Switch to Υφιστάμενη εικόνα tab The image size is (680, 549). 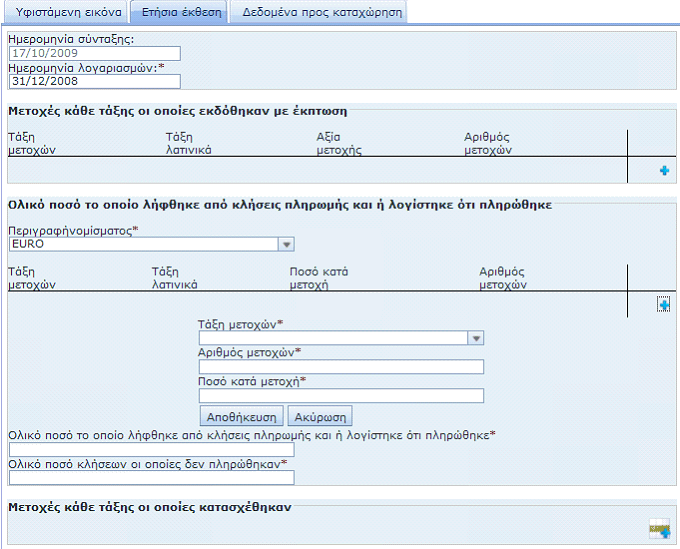coord(68,12)
